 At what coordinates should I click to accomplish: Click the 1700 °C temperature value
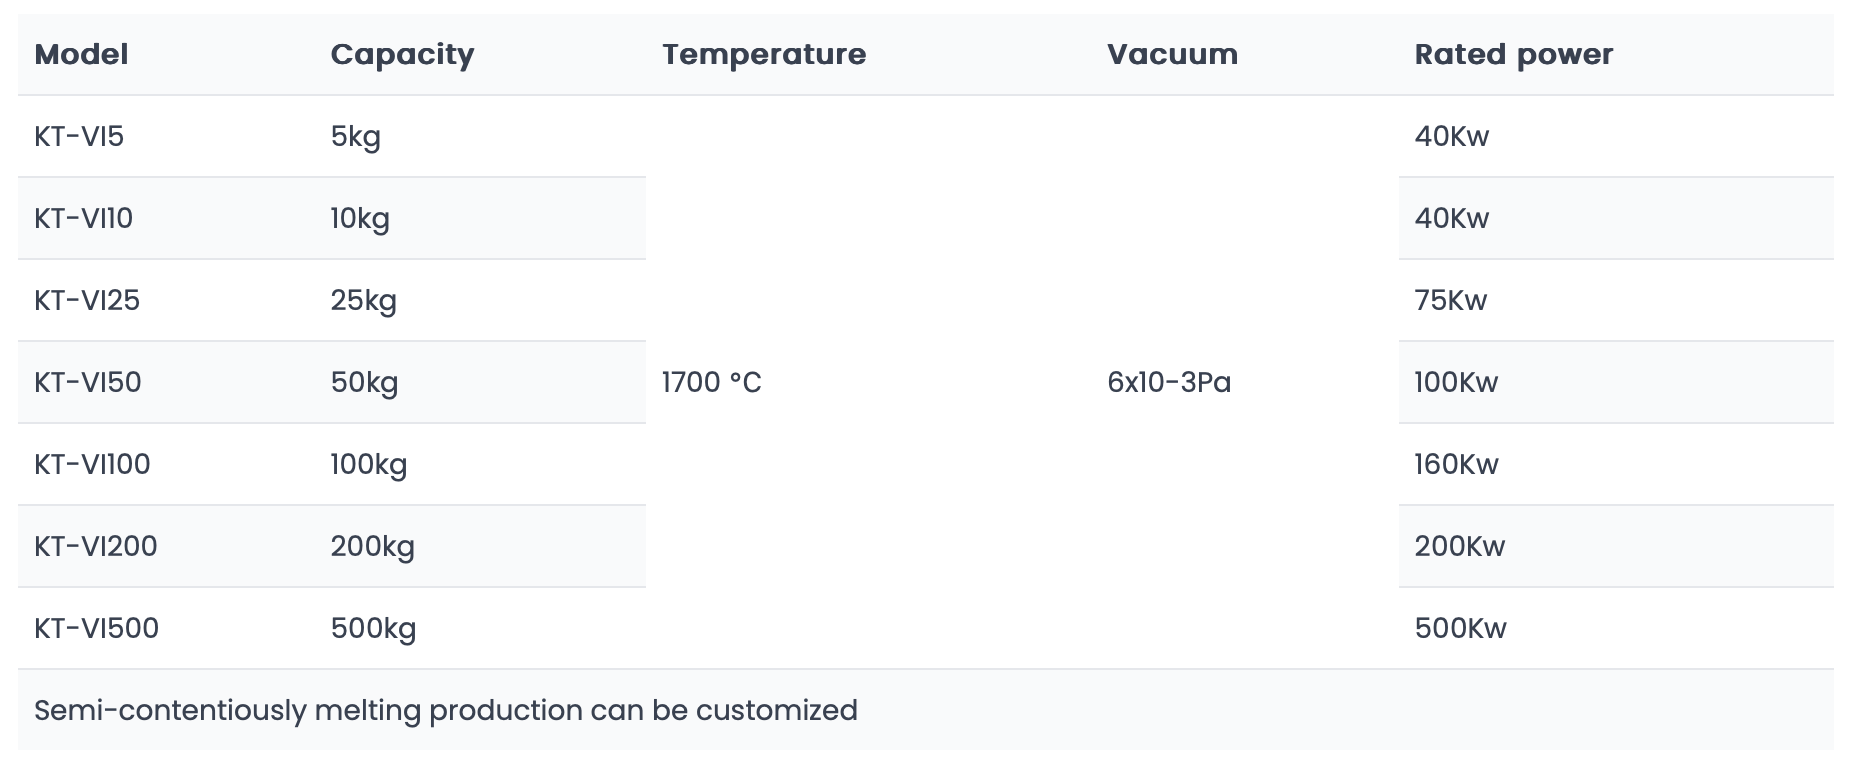tap(712, 382)
